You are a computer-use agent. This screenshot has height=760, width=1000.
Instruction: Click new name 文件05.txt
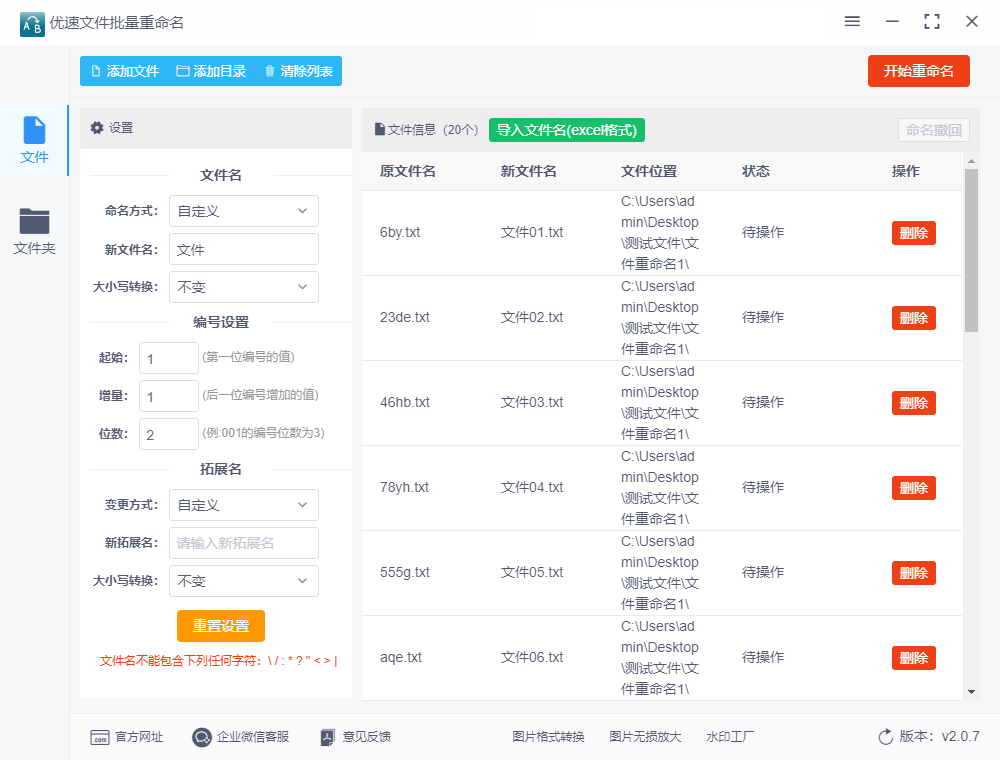[x=532, y=573]
